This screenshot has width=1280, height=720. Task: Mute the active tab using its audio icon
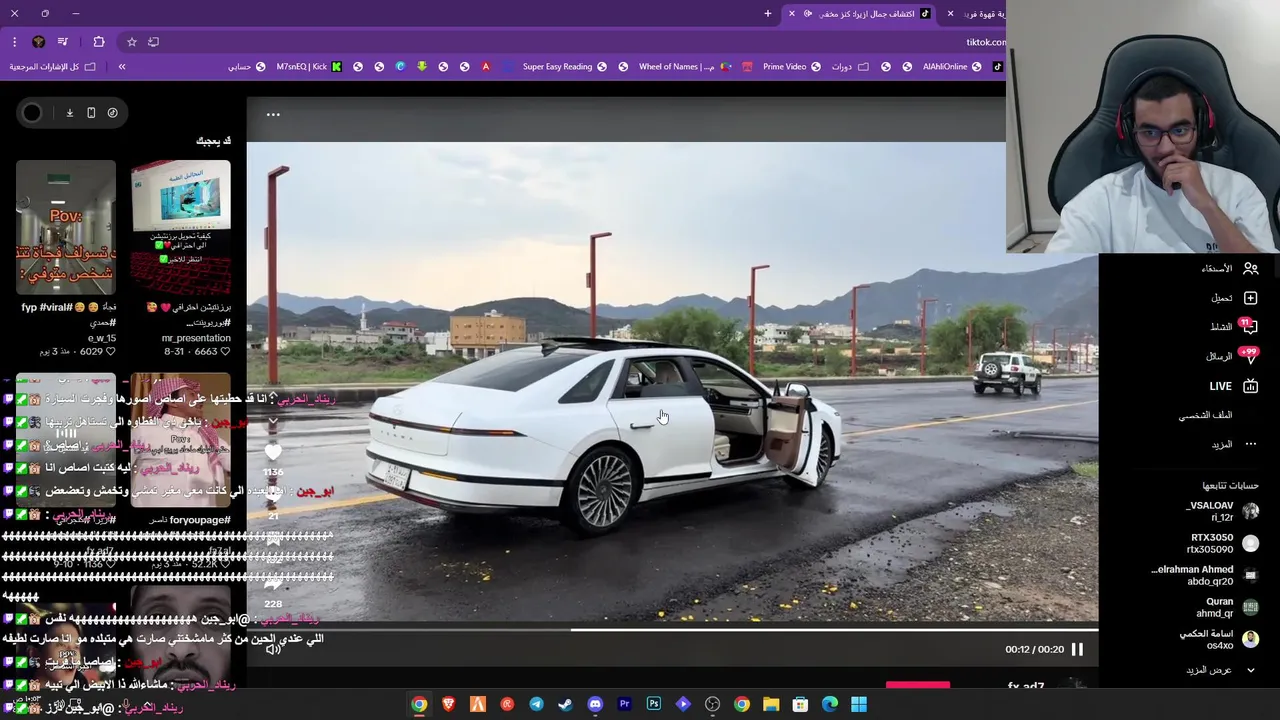pyautogui.click(x=808, y=14)
